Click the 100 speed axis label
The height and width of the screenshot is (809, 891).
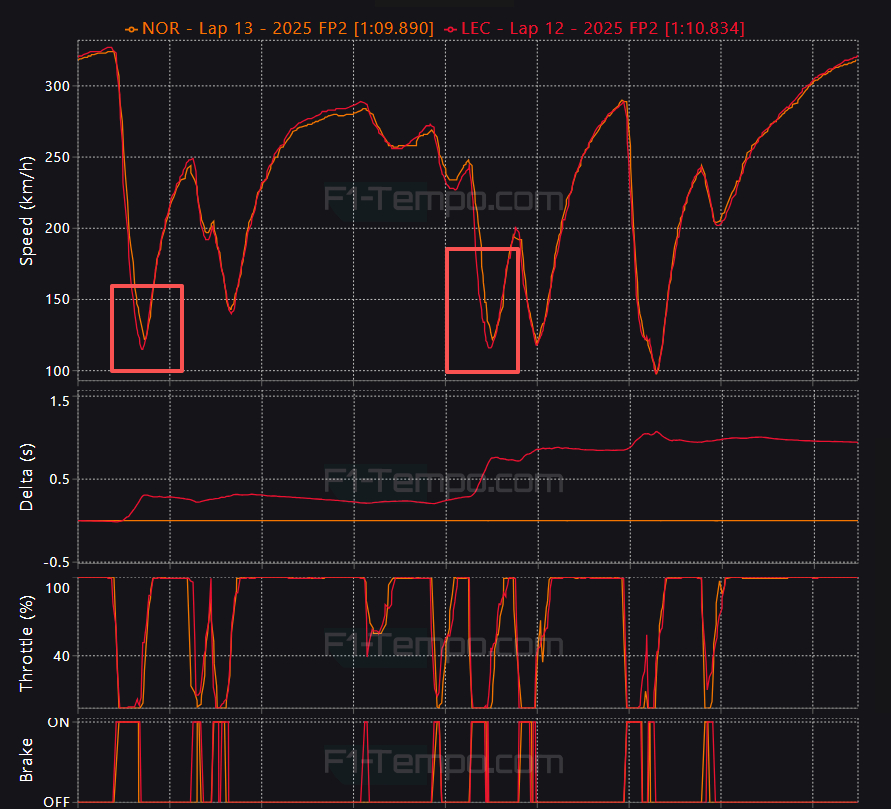[x=57, y=371]
